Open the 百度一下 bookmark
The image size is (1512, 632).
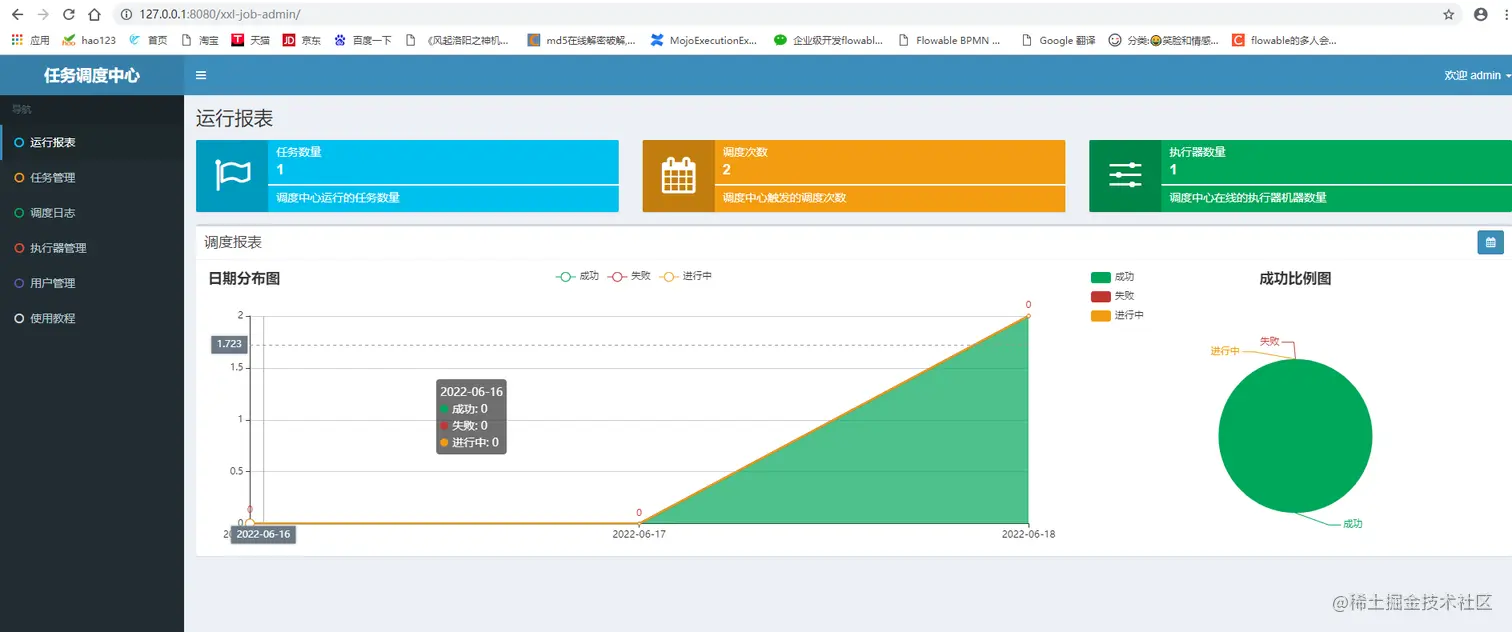[363, 40]
